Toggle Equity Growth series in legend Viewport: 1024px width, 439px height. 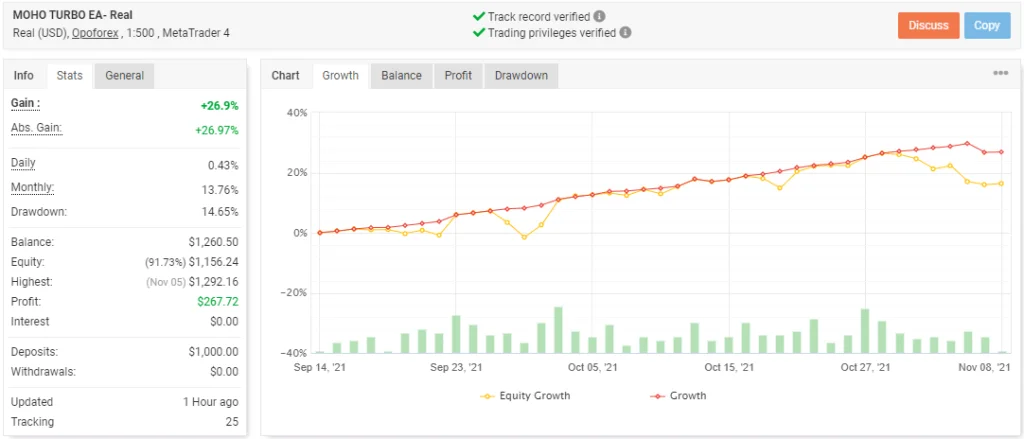click(x=526, y=396)
